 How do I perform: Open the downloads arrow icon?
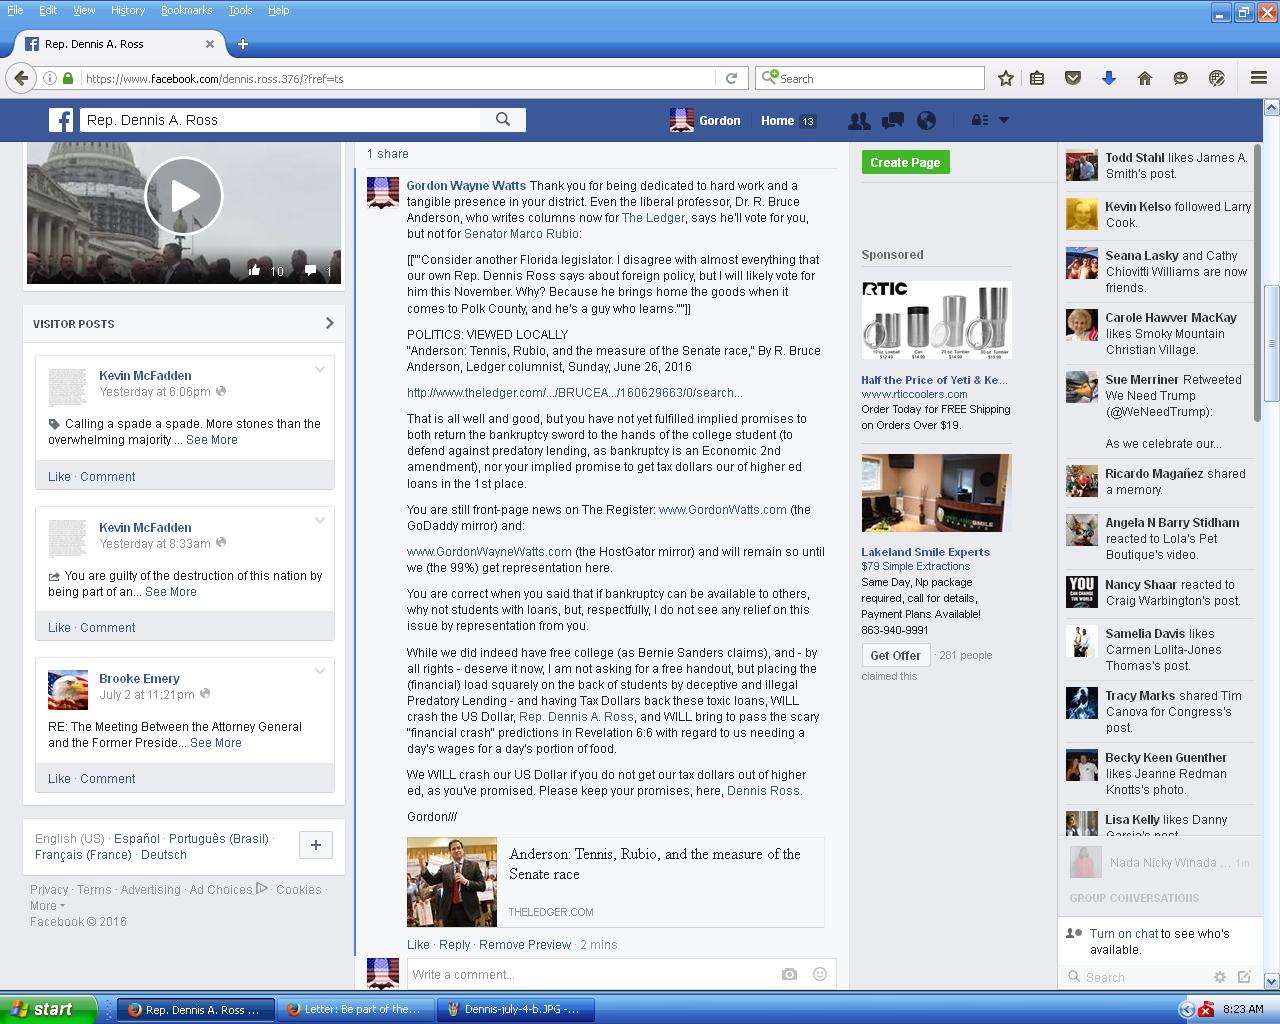tap(1109, 78)
